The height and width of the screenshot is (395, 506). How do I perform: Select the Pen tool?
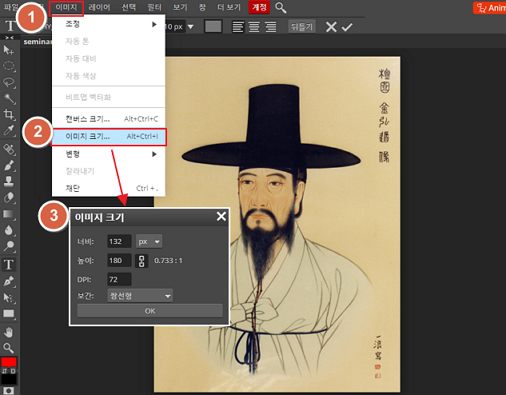tap(8, 281)
